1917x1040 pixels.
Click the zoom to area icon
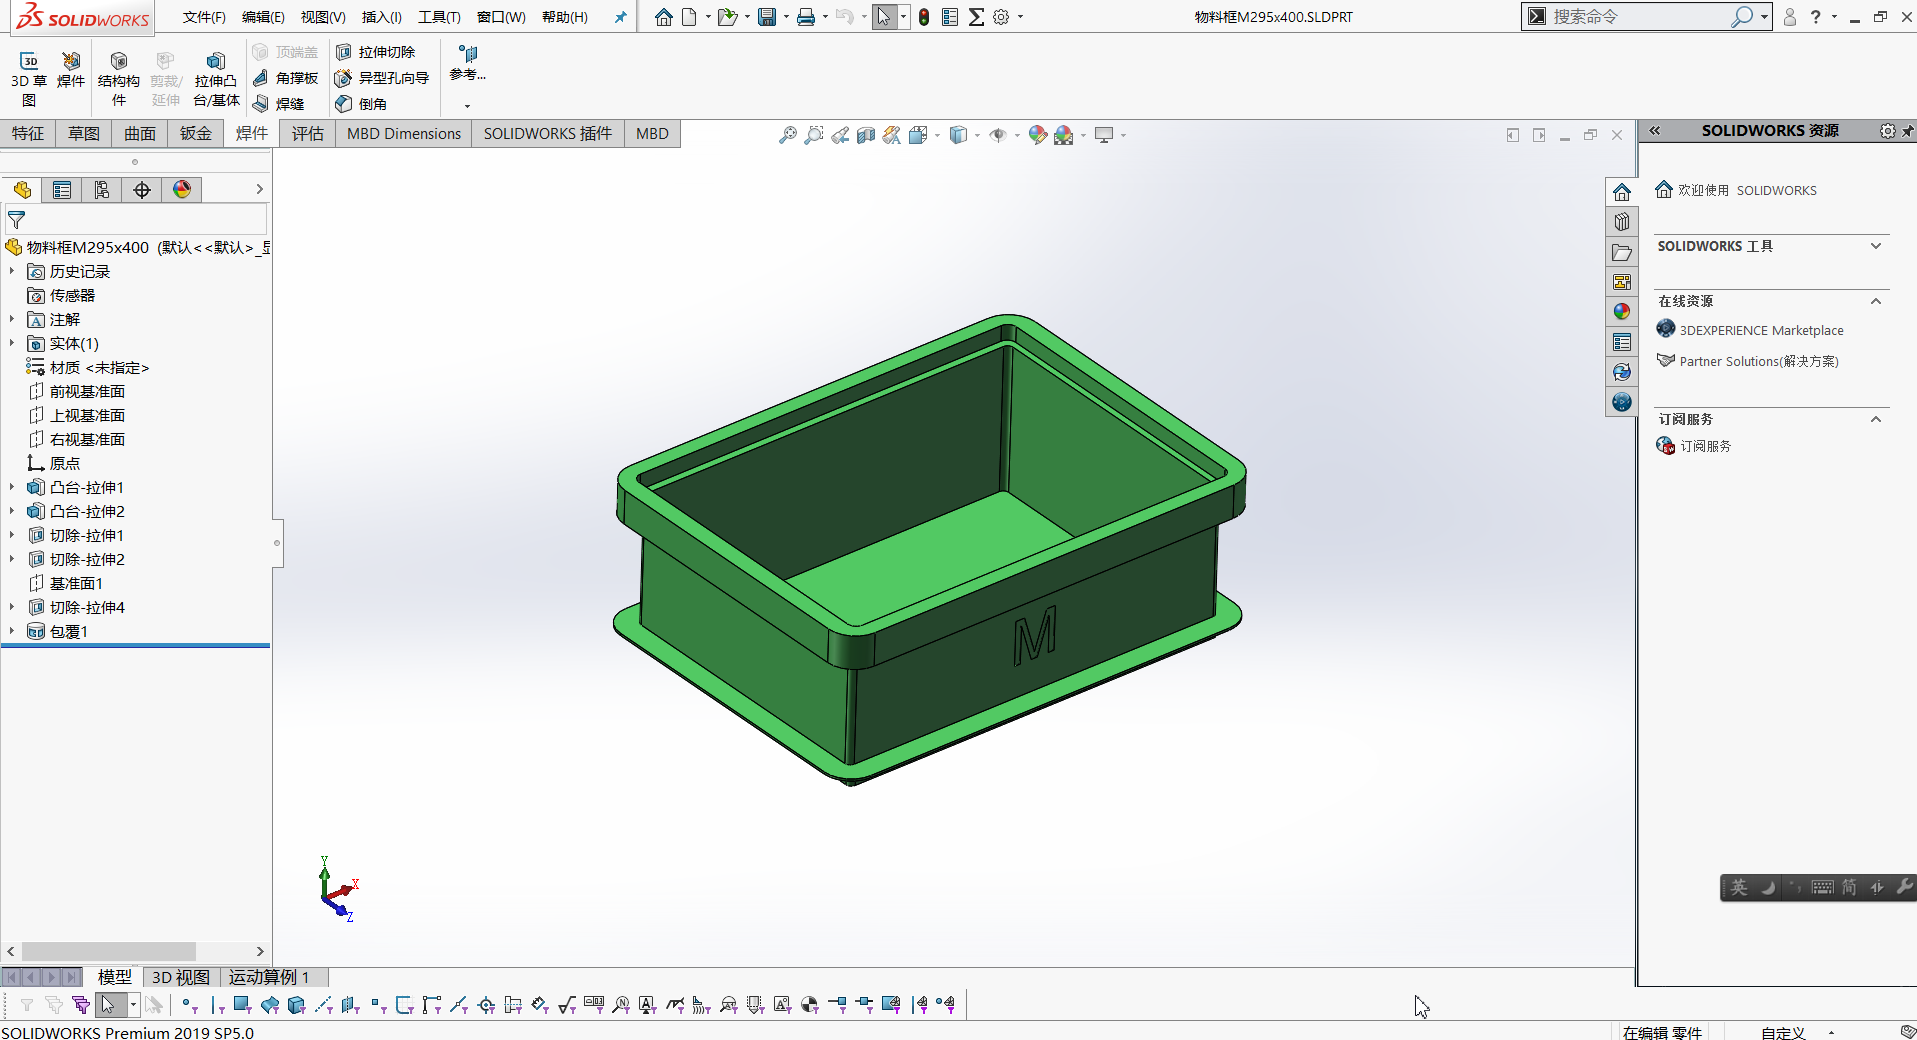click(x=814, y=135)
